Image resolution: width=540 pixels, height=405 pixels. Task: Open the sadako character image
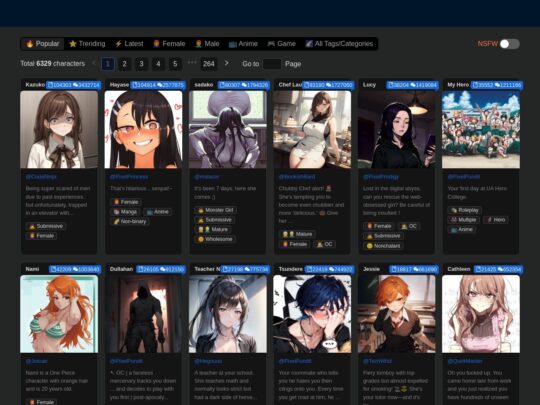pos(228,129)
